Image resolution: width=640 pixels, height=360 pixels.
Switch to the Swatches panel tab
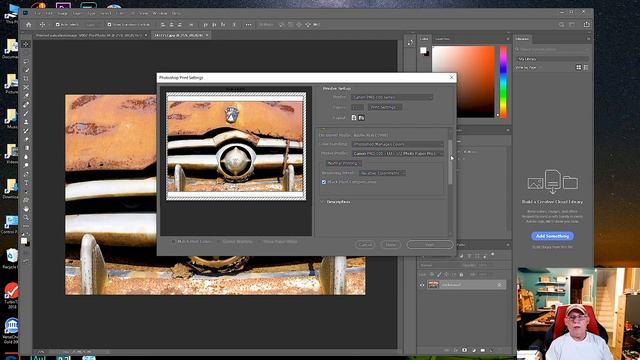coord(442,39)
